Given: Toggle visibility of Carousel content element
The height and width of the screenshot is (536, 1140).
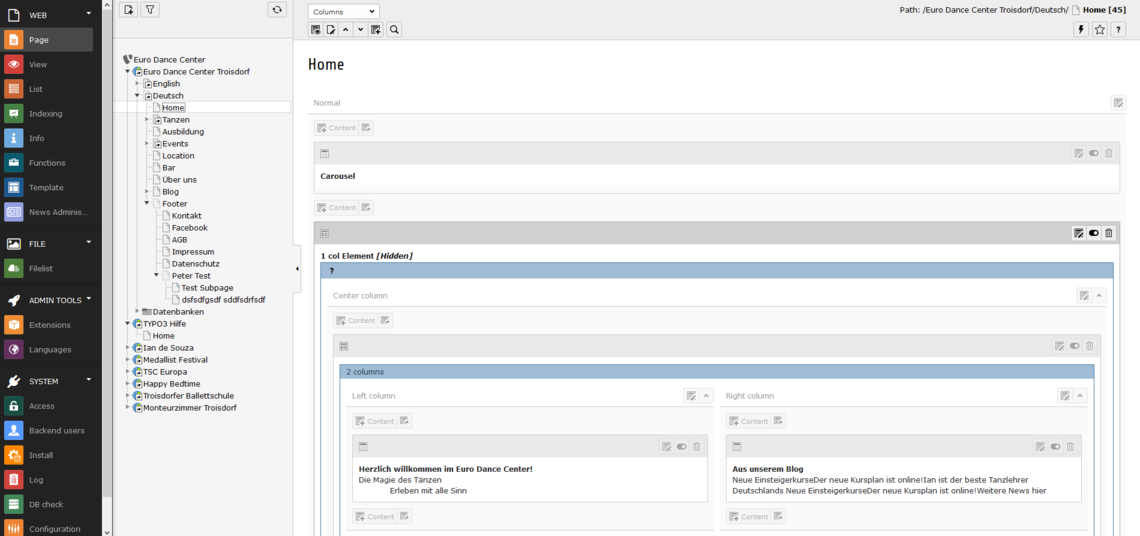Looking at the screenshot, I should coord(1094,153).
